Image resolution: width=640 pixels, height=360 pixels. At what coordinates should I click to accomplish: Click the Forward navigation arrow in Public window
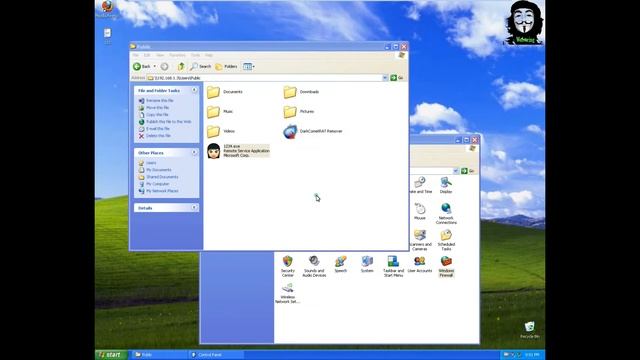coord(164,67)
